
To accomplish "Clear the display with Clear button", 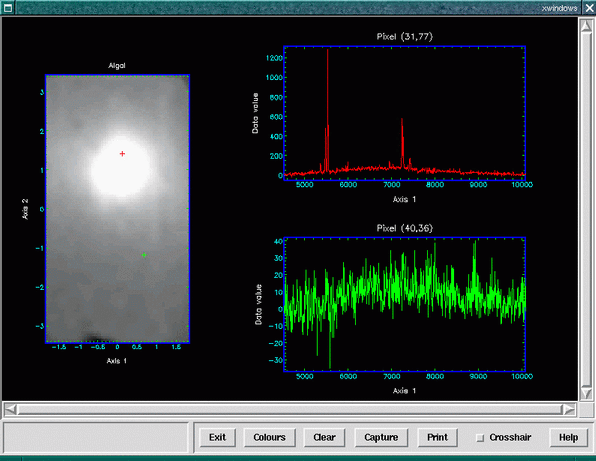I will 324,438.
